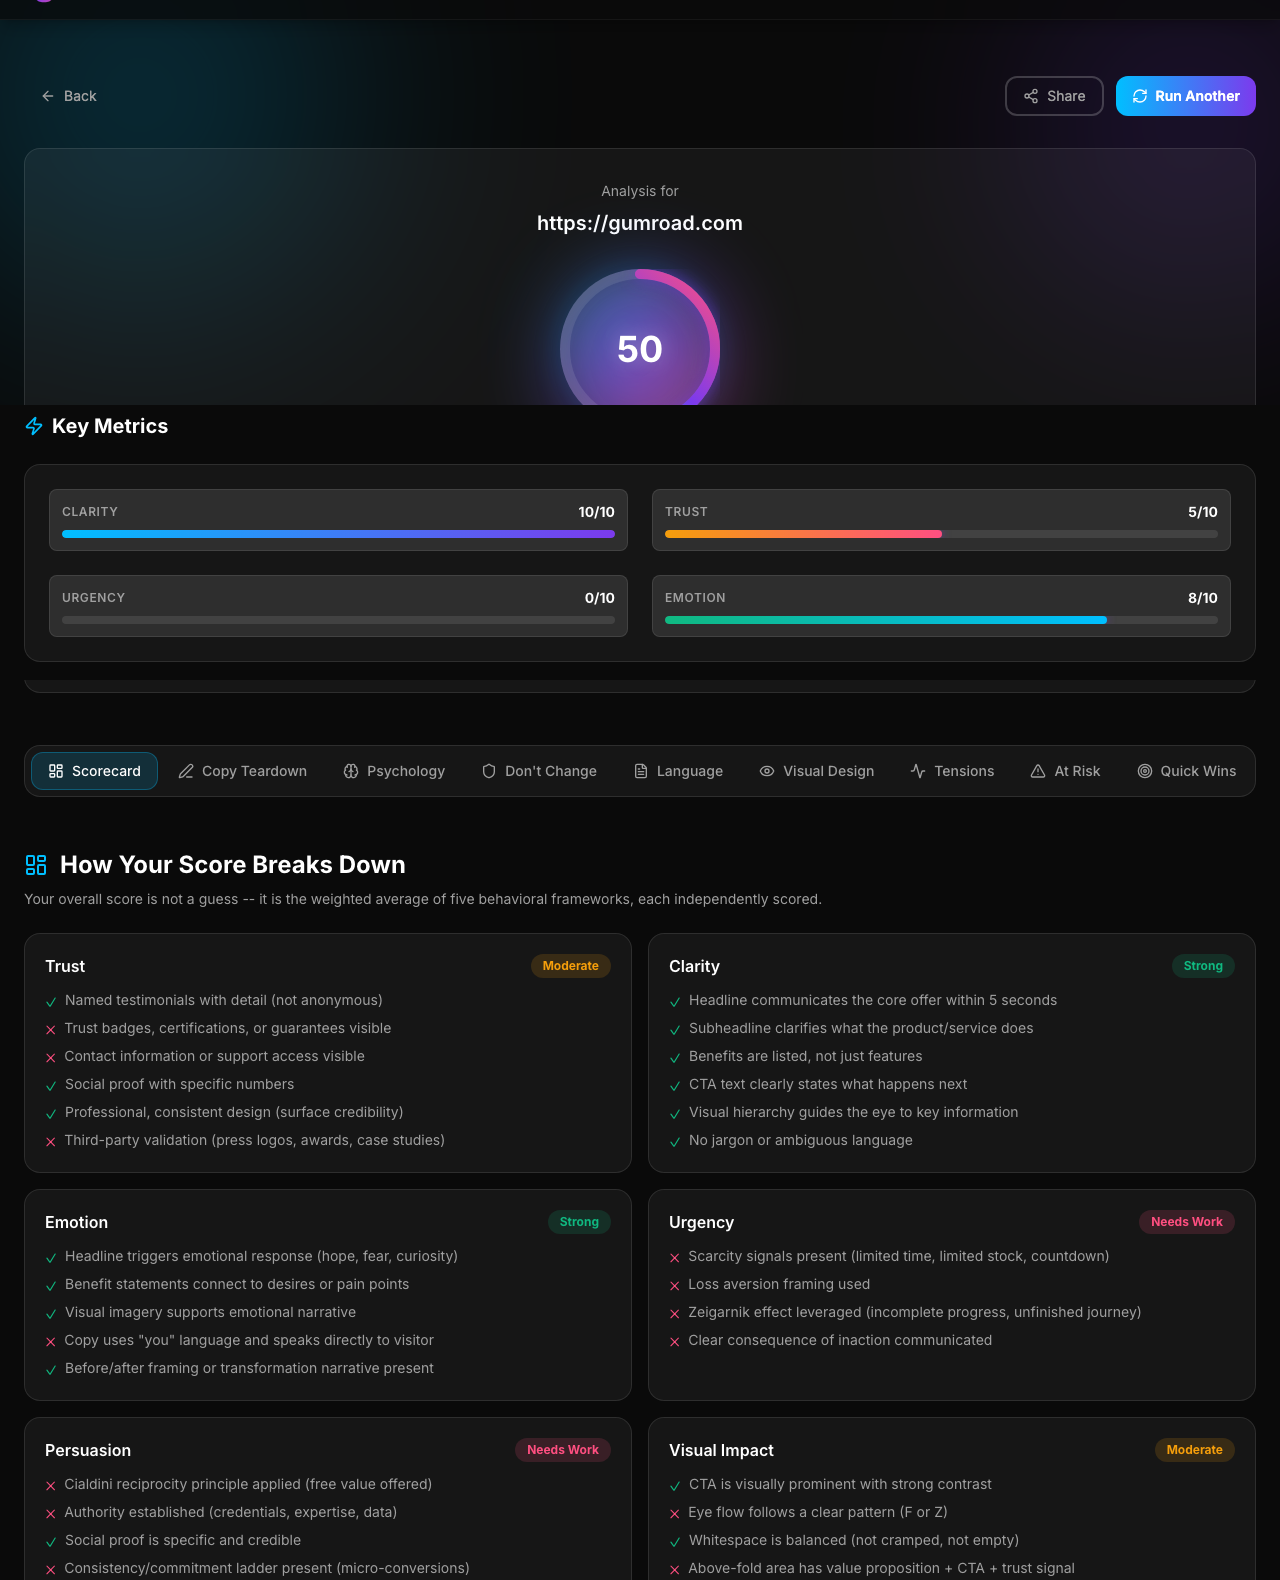The width and height of the screenshot is (1280, 1580).
Task: Go back using the Back arrow link
Action: coord(69,96)
